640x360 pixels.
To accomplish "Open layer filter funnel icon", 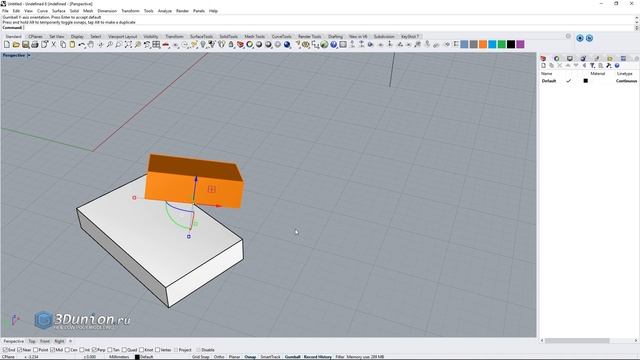I will click(592, 65).
